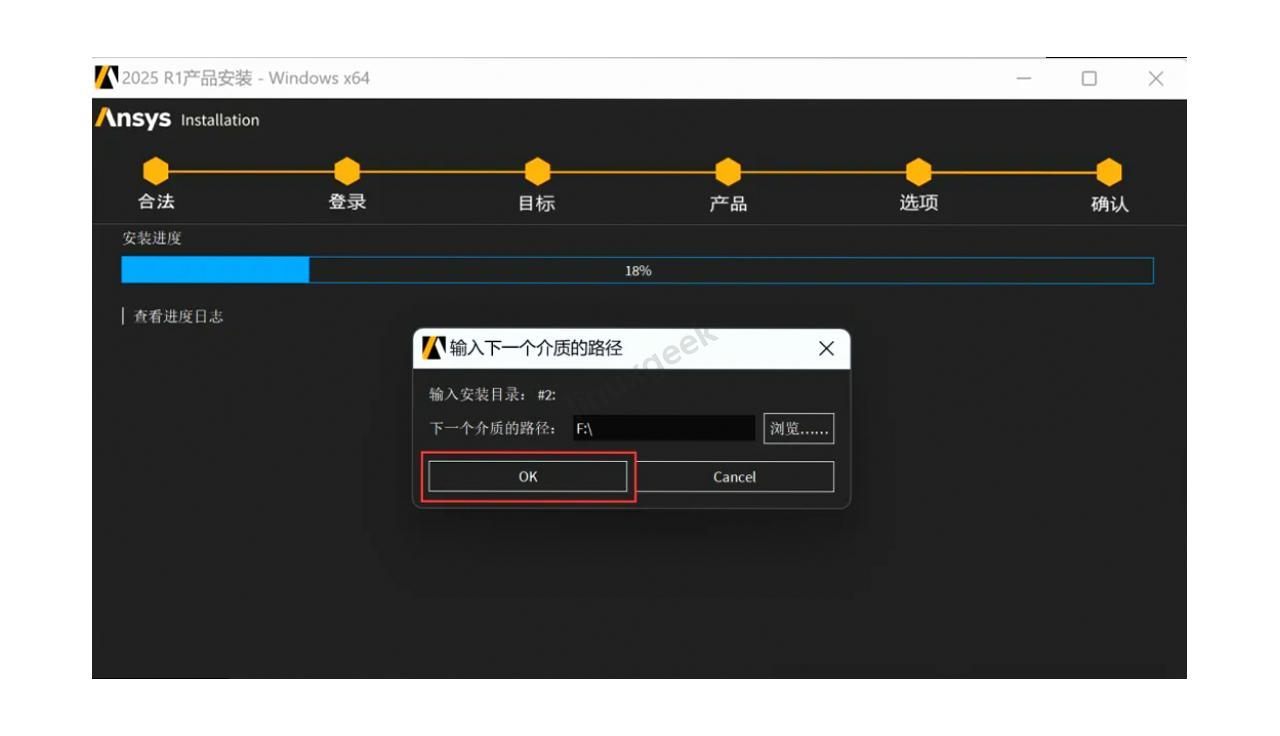
Task: Click OK in the media path dialog
Action: [528, 477]
